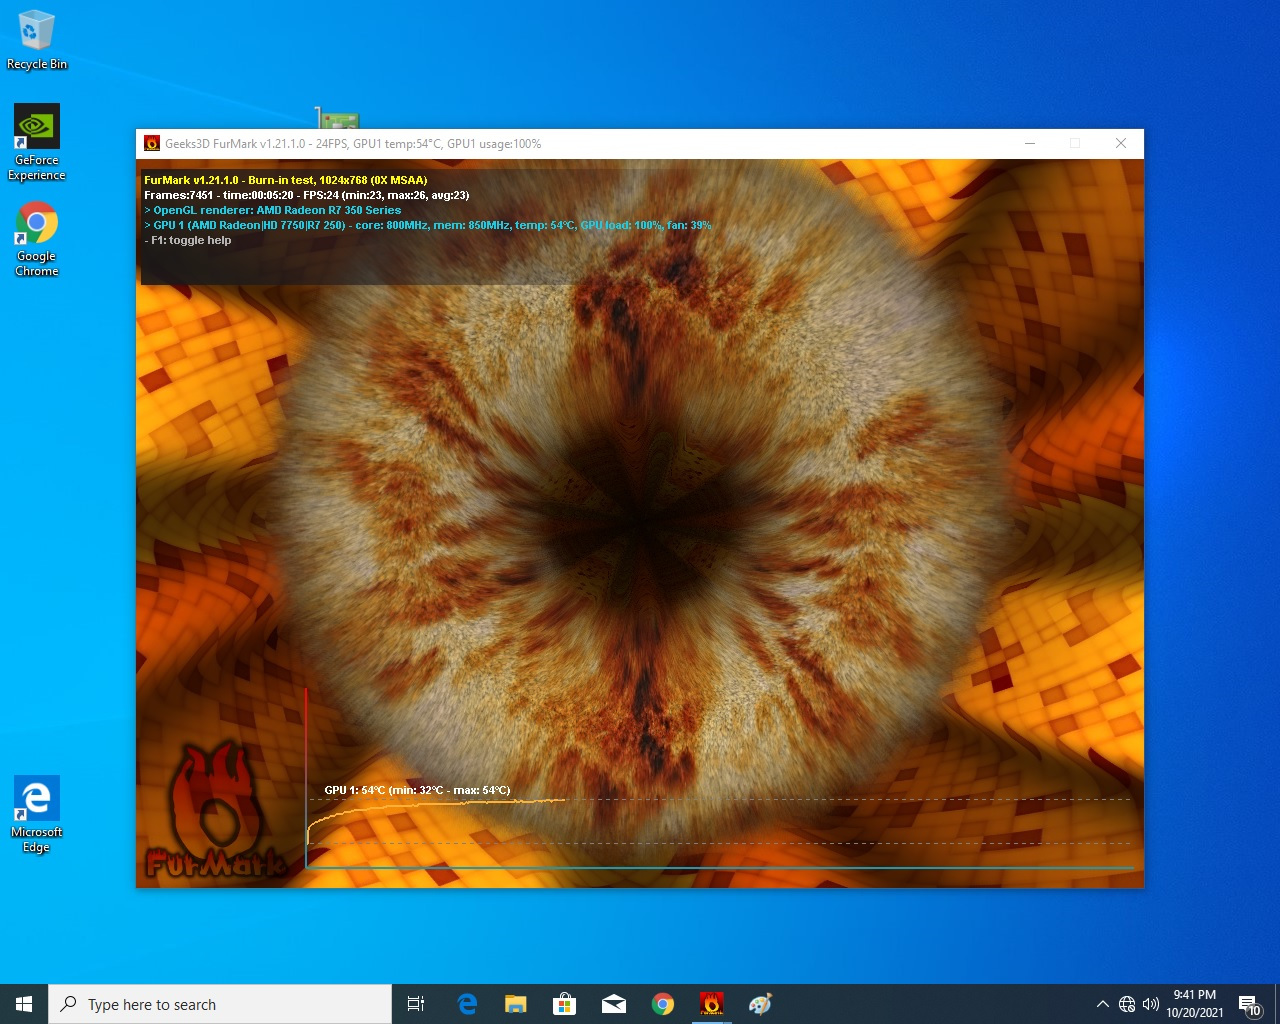
Task: Open Microsoft Store from the taskbar
Action: [565, 1004]
